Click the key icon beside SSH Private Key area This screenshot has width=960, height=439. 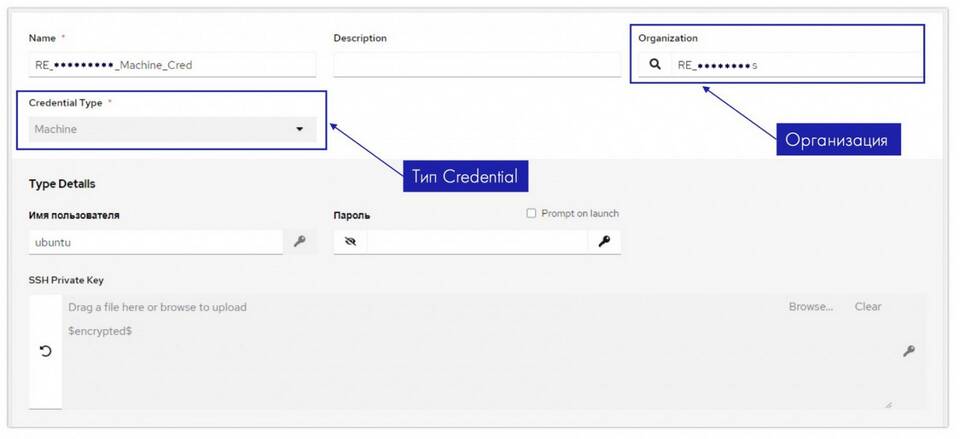point(909,351)
